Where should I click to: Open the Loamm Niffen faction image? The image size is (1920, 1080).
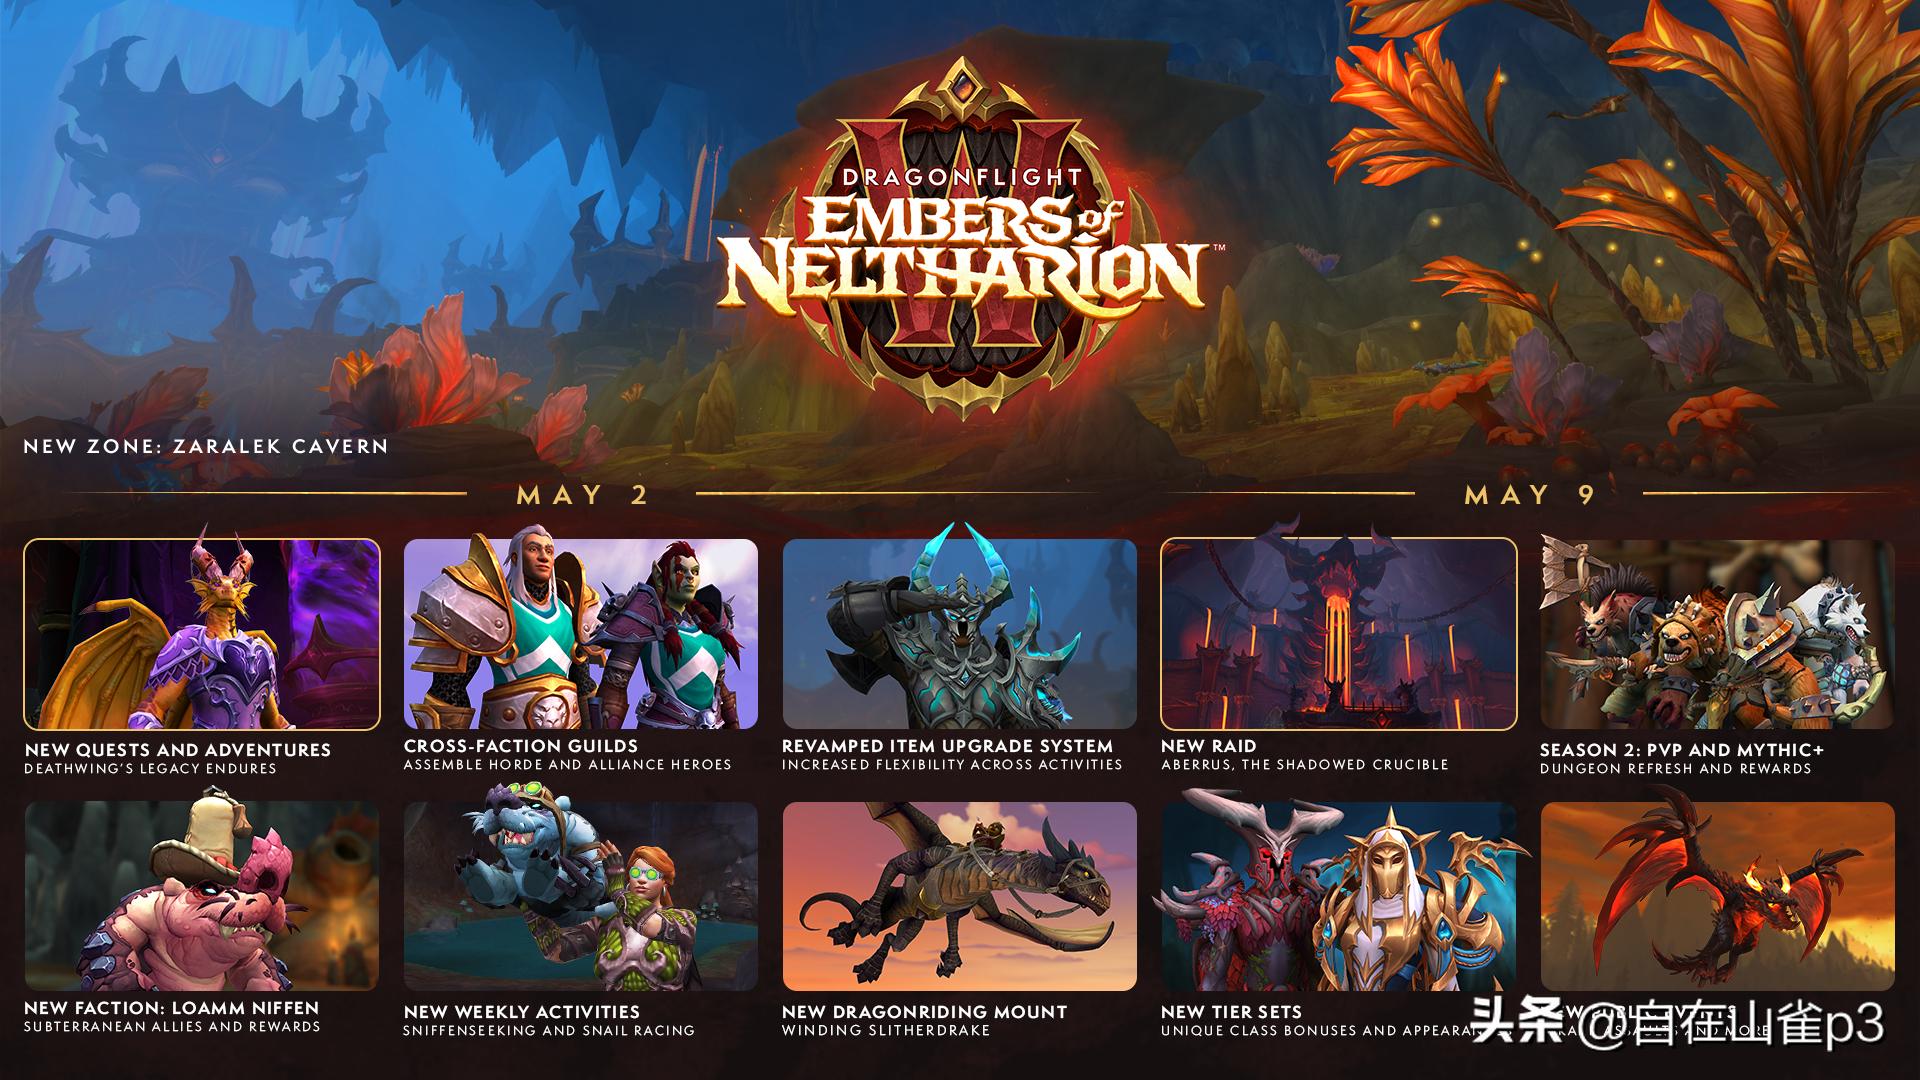[202, 896]
